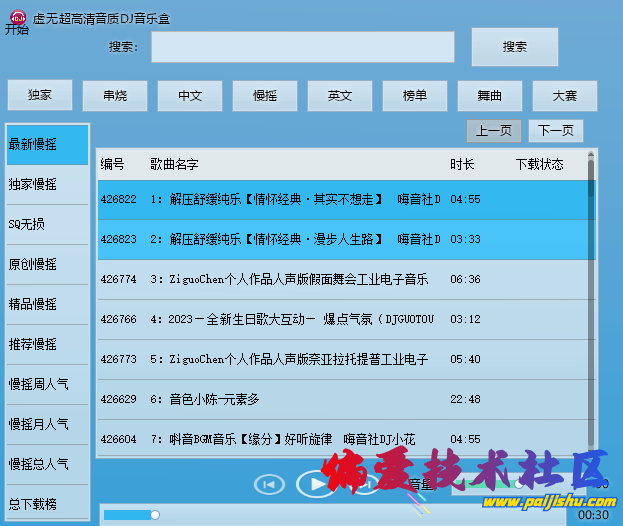Open the 串烧 category

click(x=115, y=96)
